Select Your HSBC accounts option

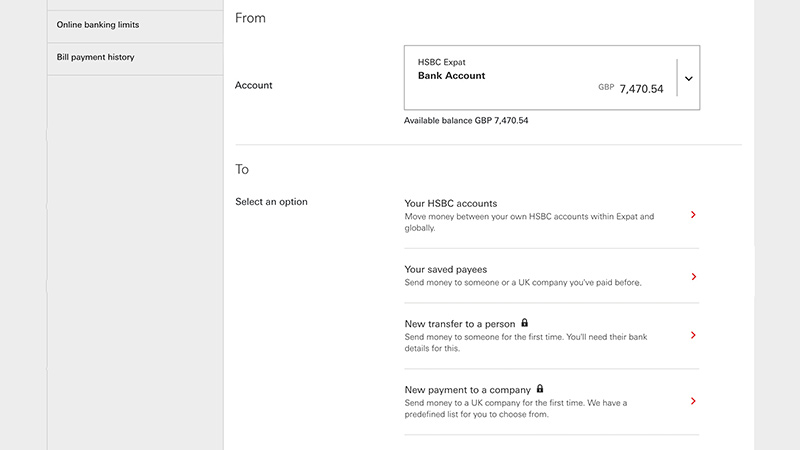pyautogui.click(x=552, y=215)
